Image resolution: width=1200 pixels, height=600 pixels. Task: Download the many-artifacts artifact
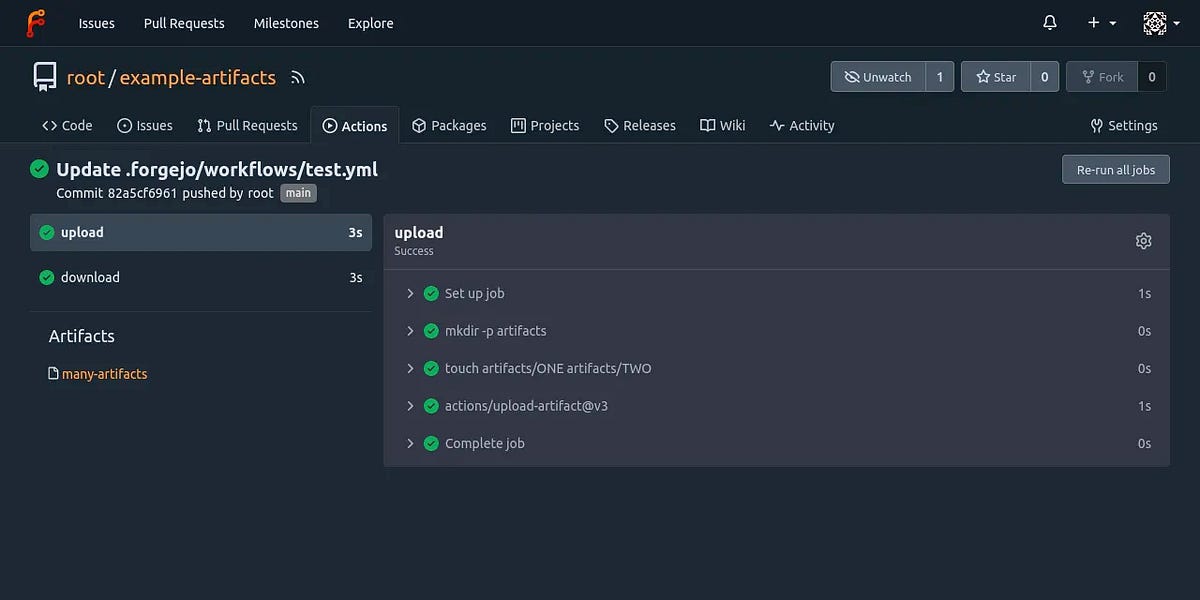coord(104,373)
